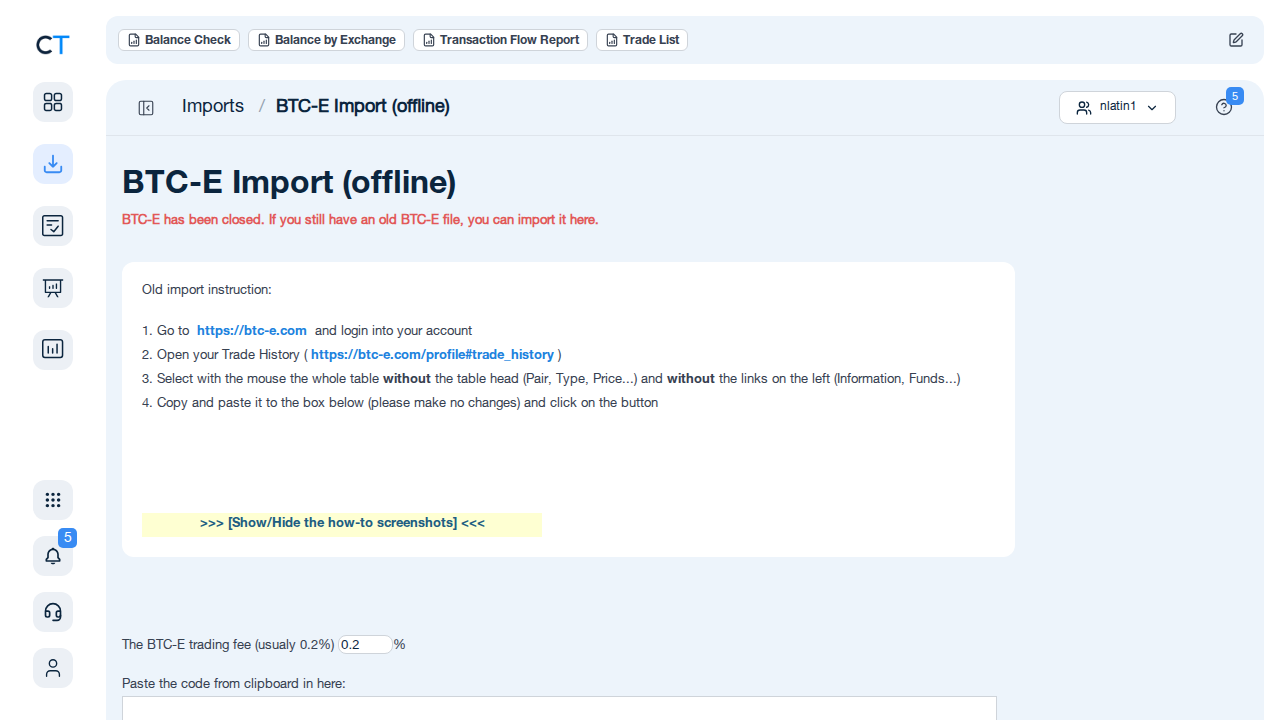Viewport: 1280px width, 720px height.
Task: Open the checklist icon in sidebar
Action: (x=53, y=226)
